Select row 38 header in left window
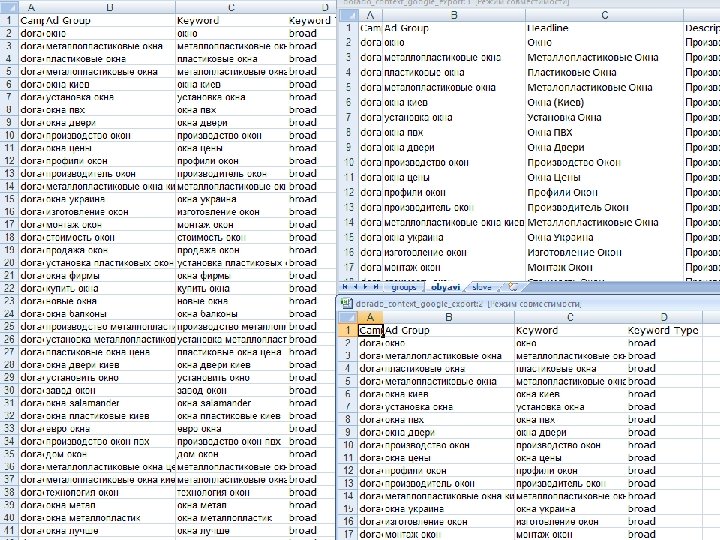The height and width of the screenshot is (540, 720). point(9,492)
